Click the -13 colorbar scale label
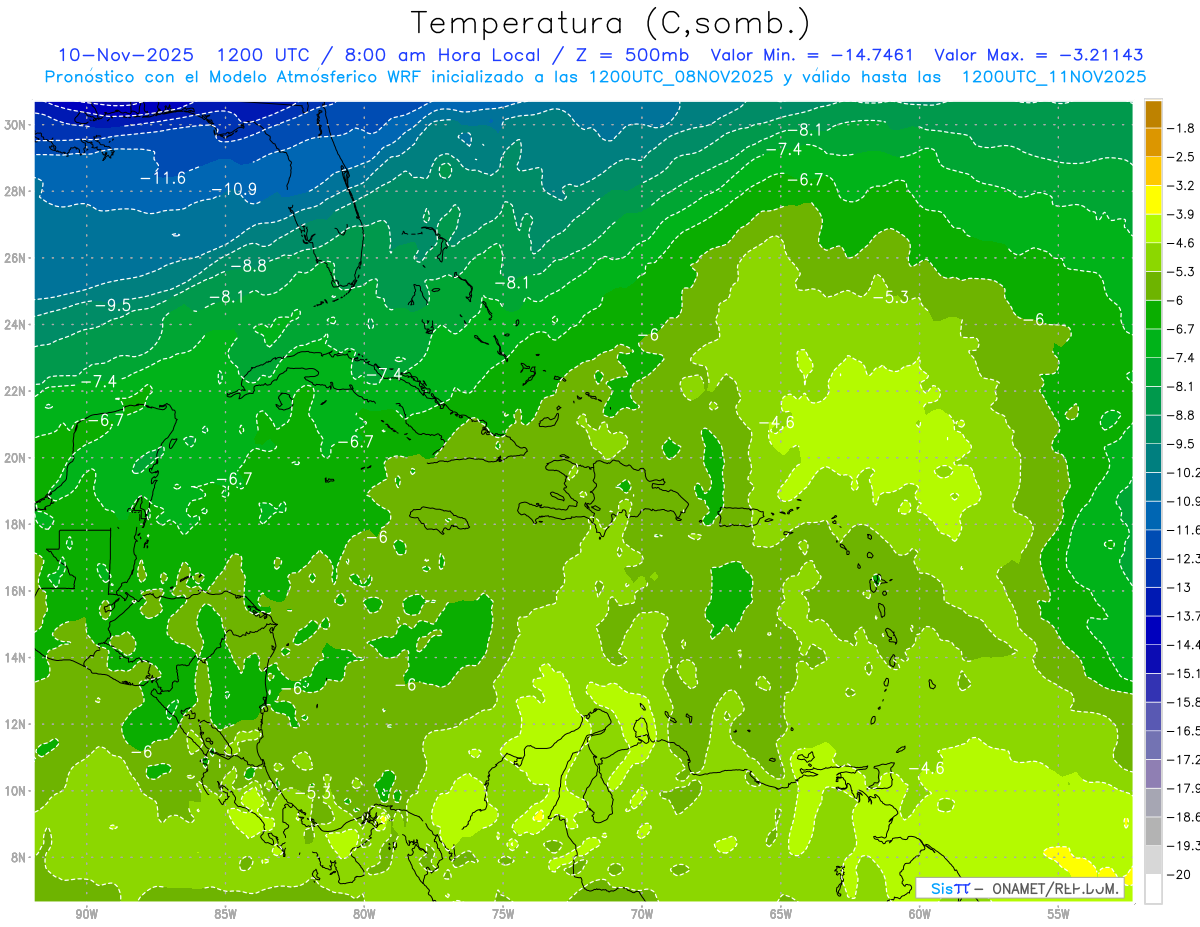The width and height of the screenshot is (1200, 927). coord(1179,587)
